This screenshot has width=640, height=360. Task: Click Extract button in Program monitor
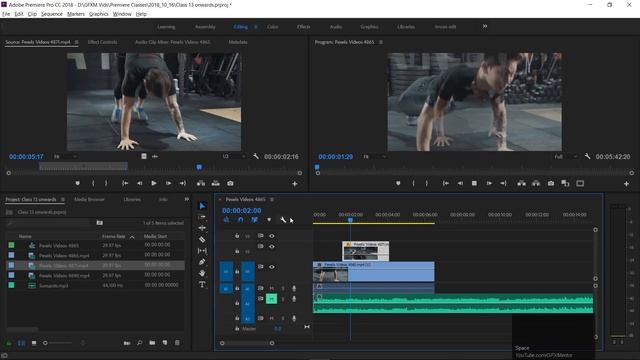coord(536,184)
